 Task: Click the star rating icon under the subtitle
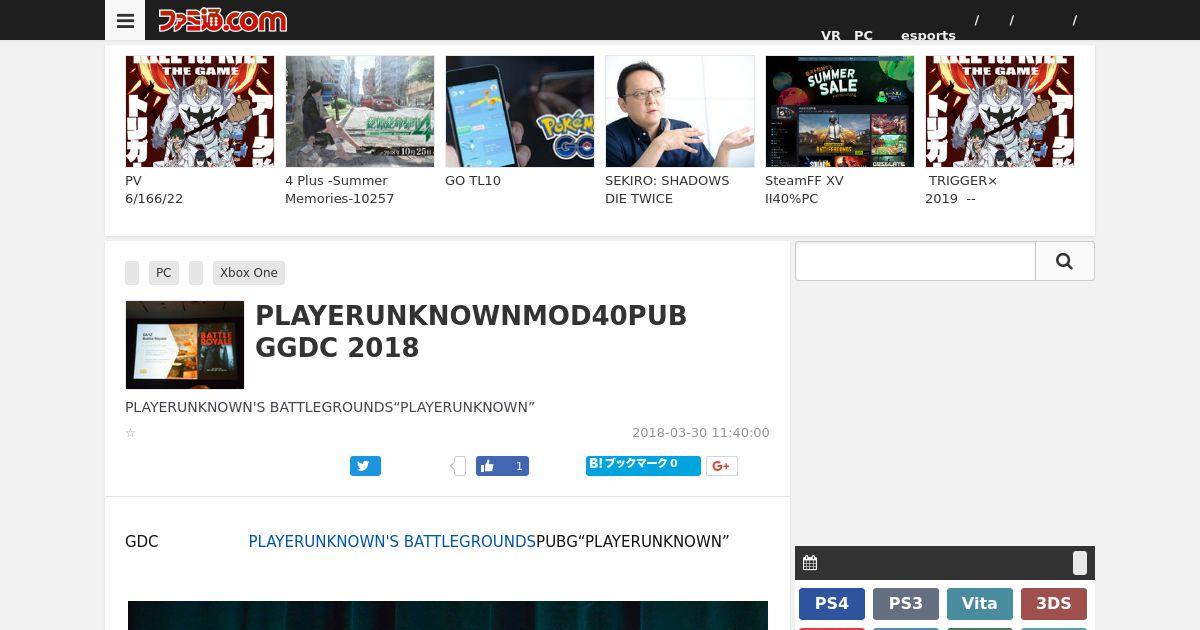pyautogui.click(x=130, y=433)
